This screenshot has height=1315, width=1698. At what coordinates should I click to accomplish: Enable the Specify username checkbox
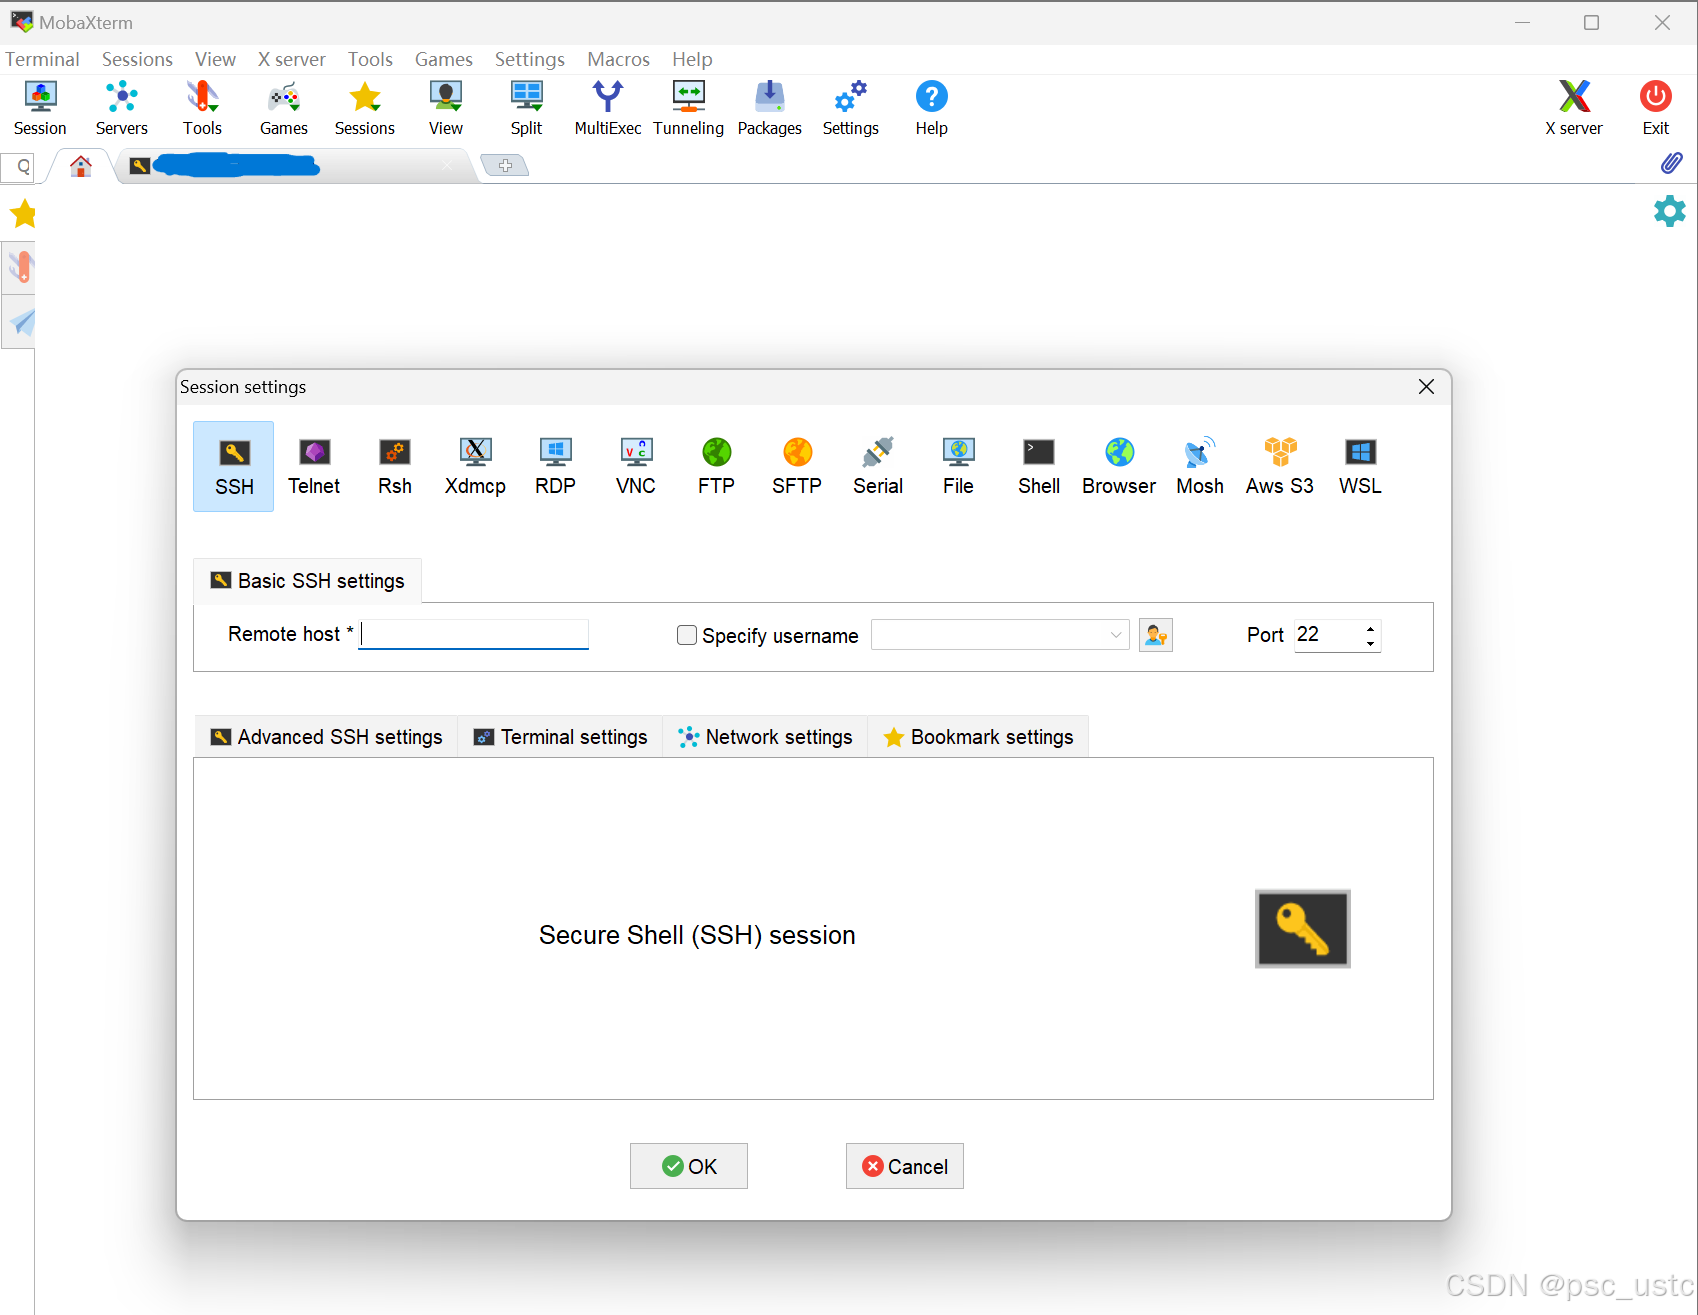[687, 635]
